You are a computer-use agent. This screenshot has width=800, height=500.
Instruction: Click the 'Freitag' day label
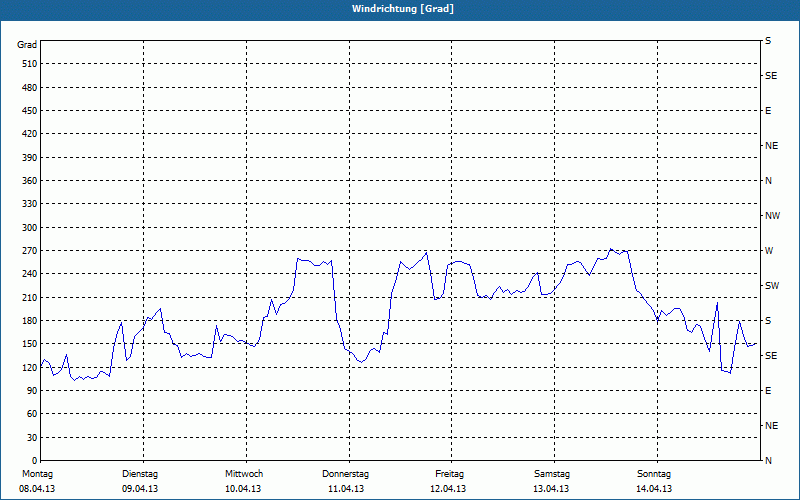pos(449,474)
